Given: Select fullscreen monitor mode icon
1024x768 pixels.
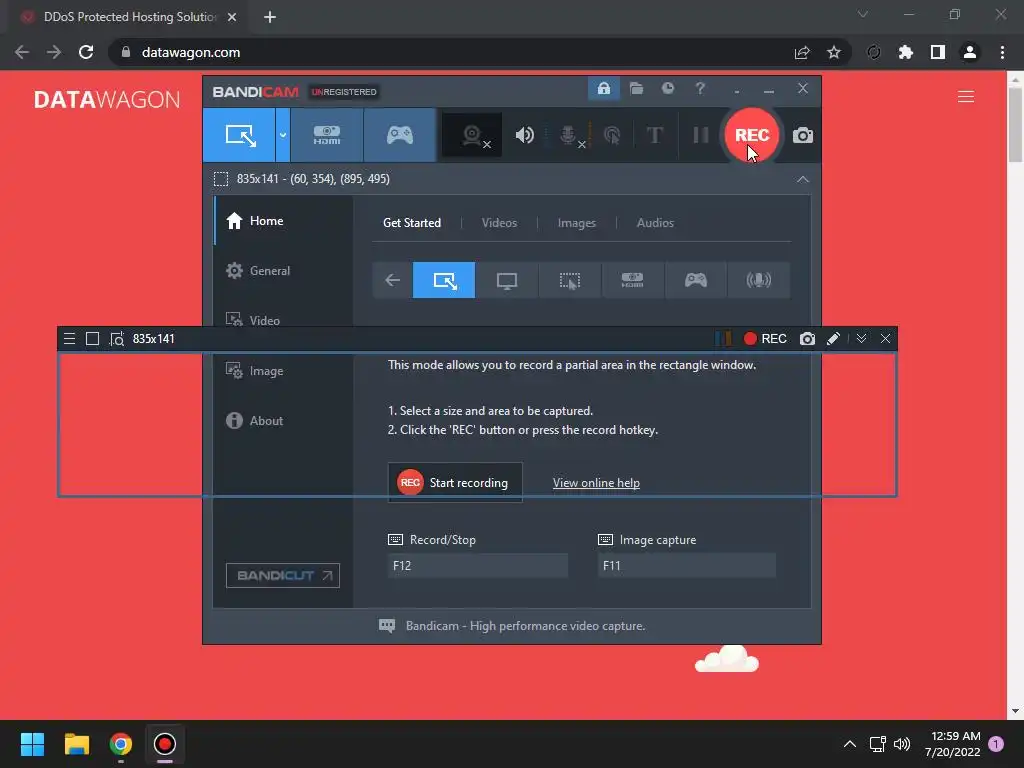Looking at the screenshot, I should [507, 280].
